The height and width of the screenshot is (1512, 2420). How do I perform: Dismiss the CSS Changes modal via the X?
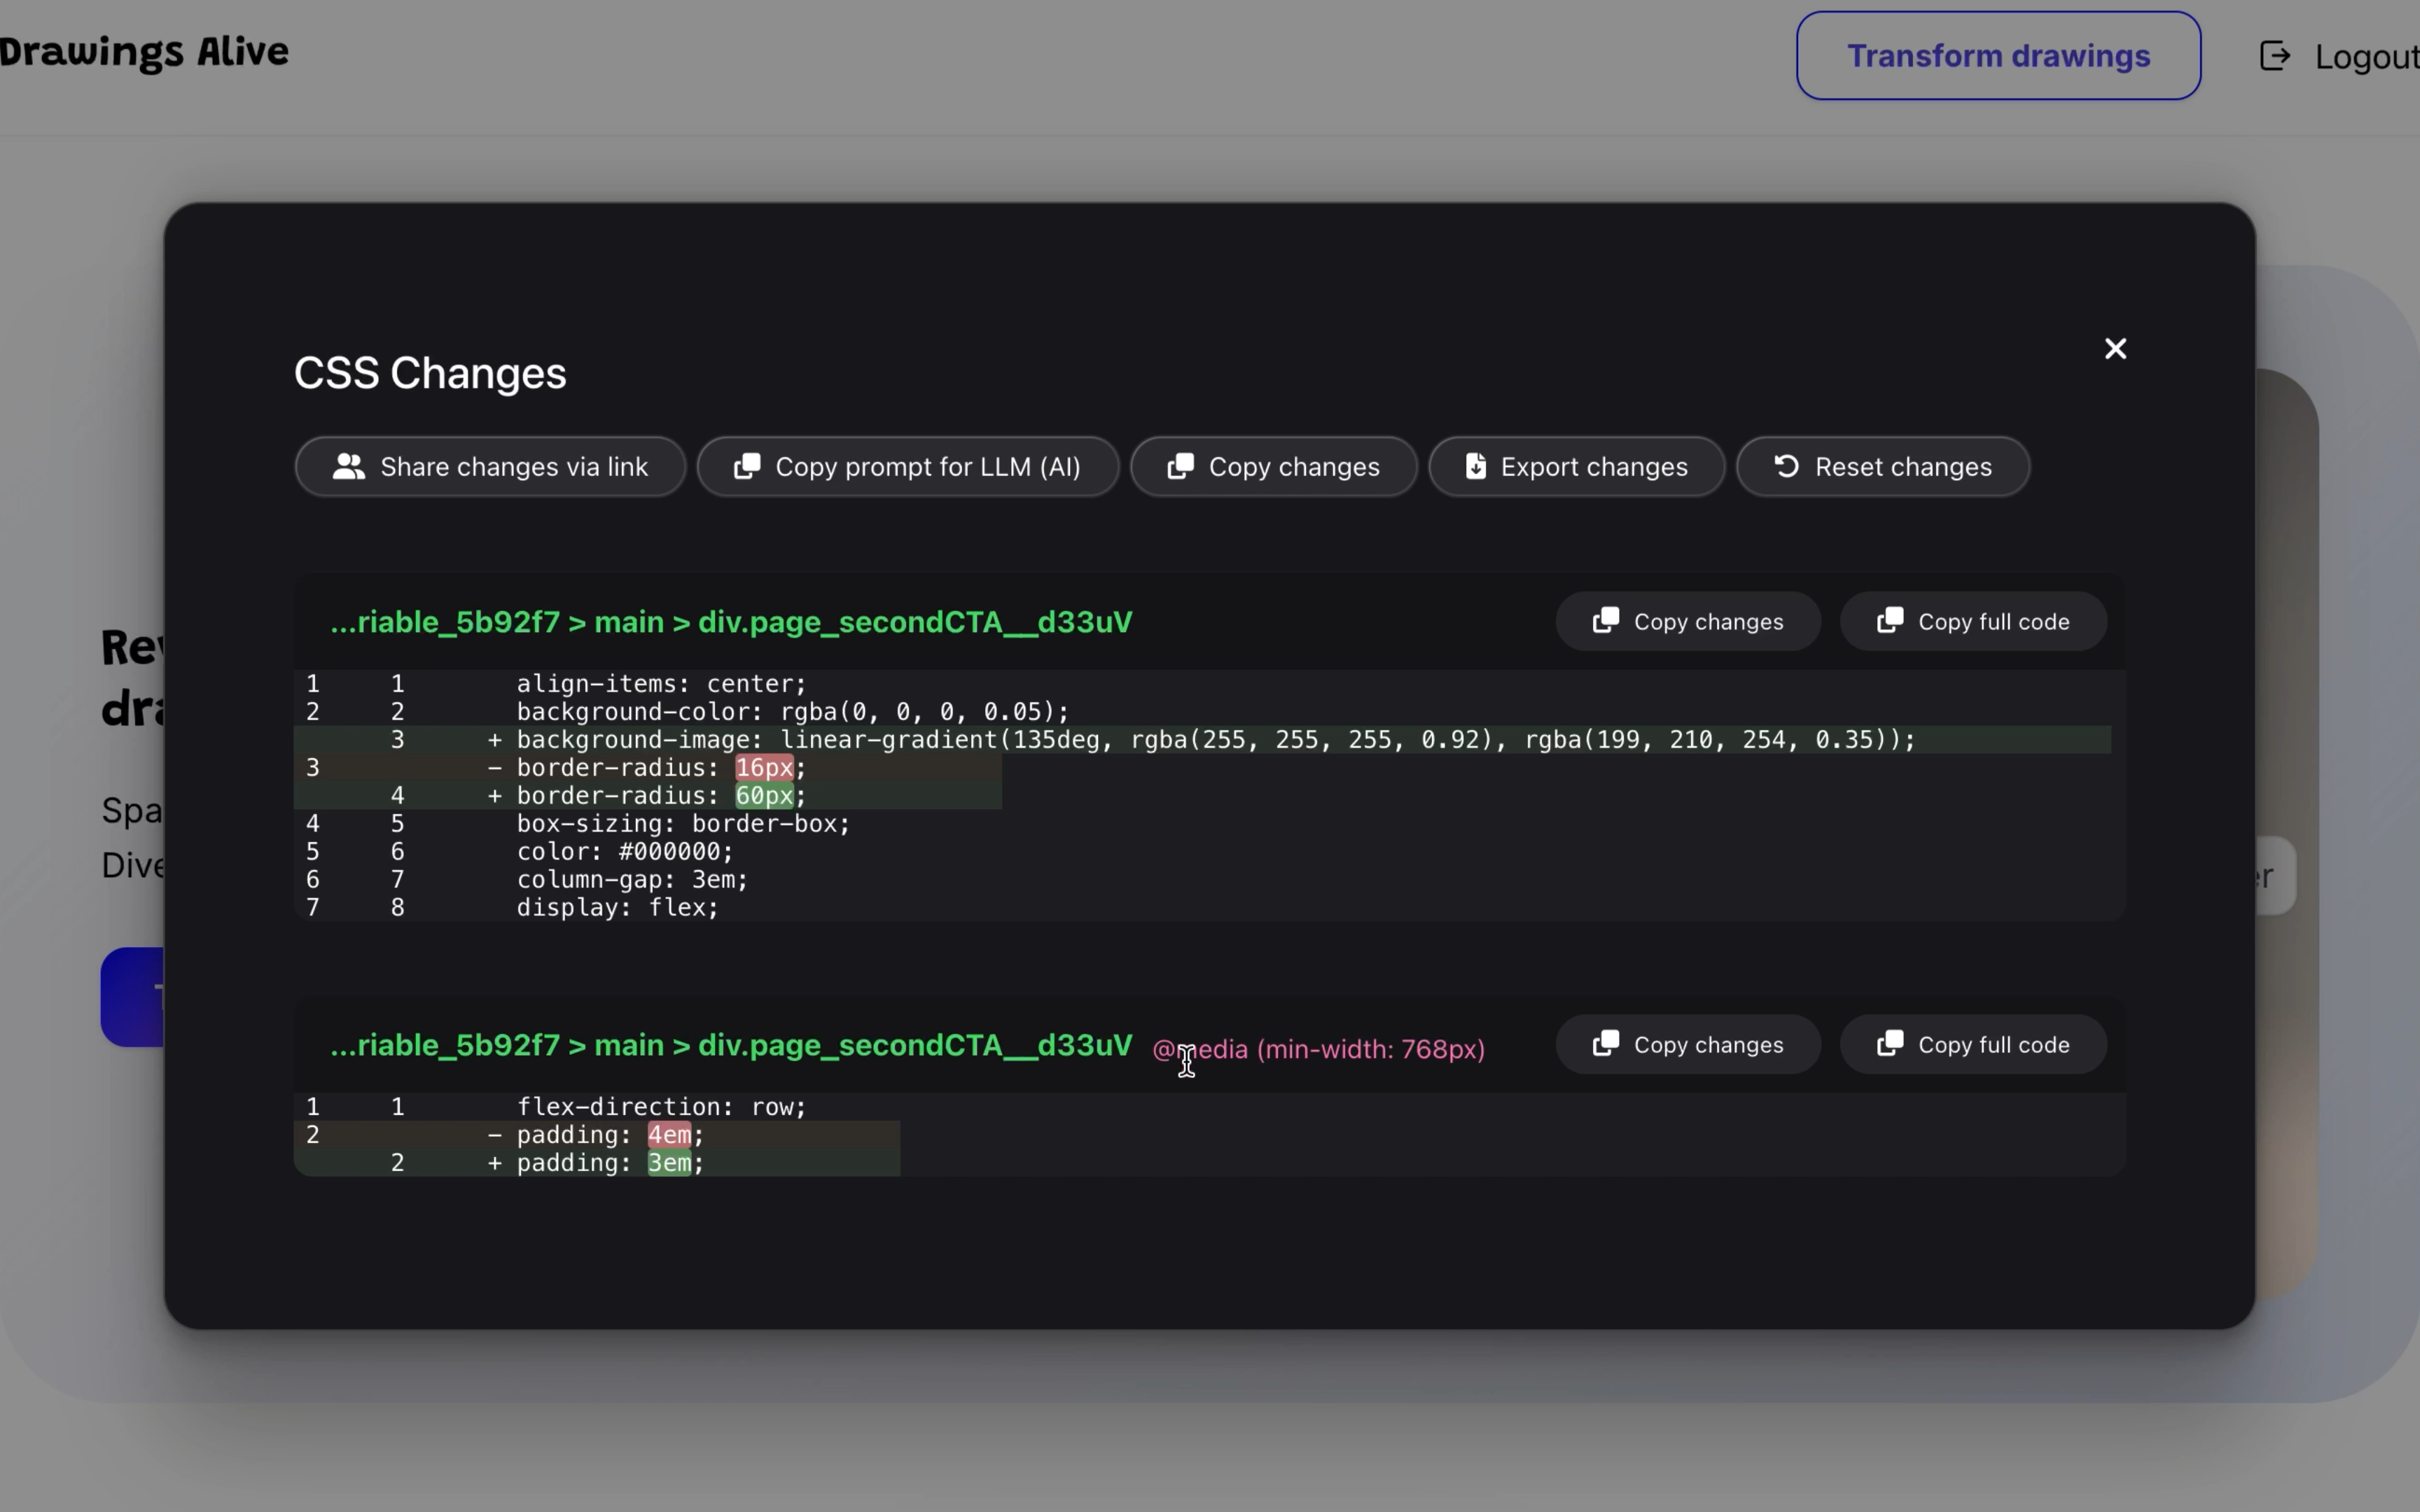point(2115,348)
